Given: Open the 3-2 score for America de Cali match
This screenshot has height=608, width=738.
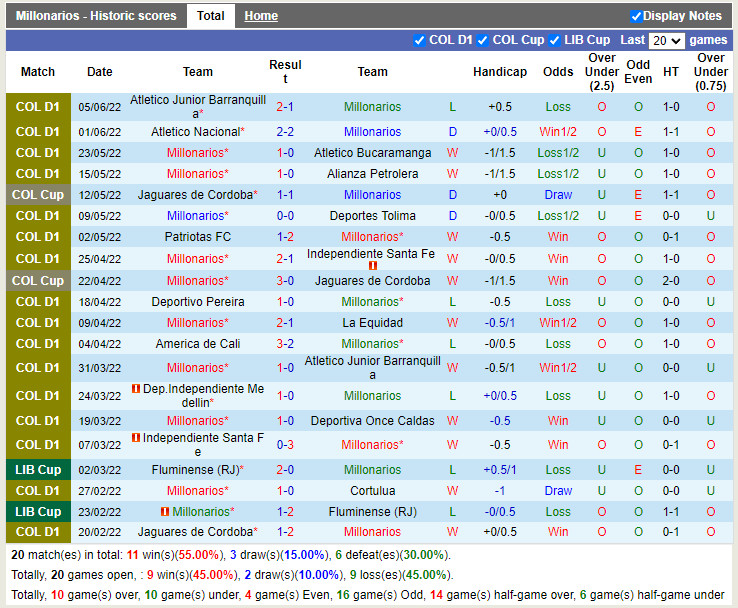Looking at the screenshot, I should point(285,344).
